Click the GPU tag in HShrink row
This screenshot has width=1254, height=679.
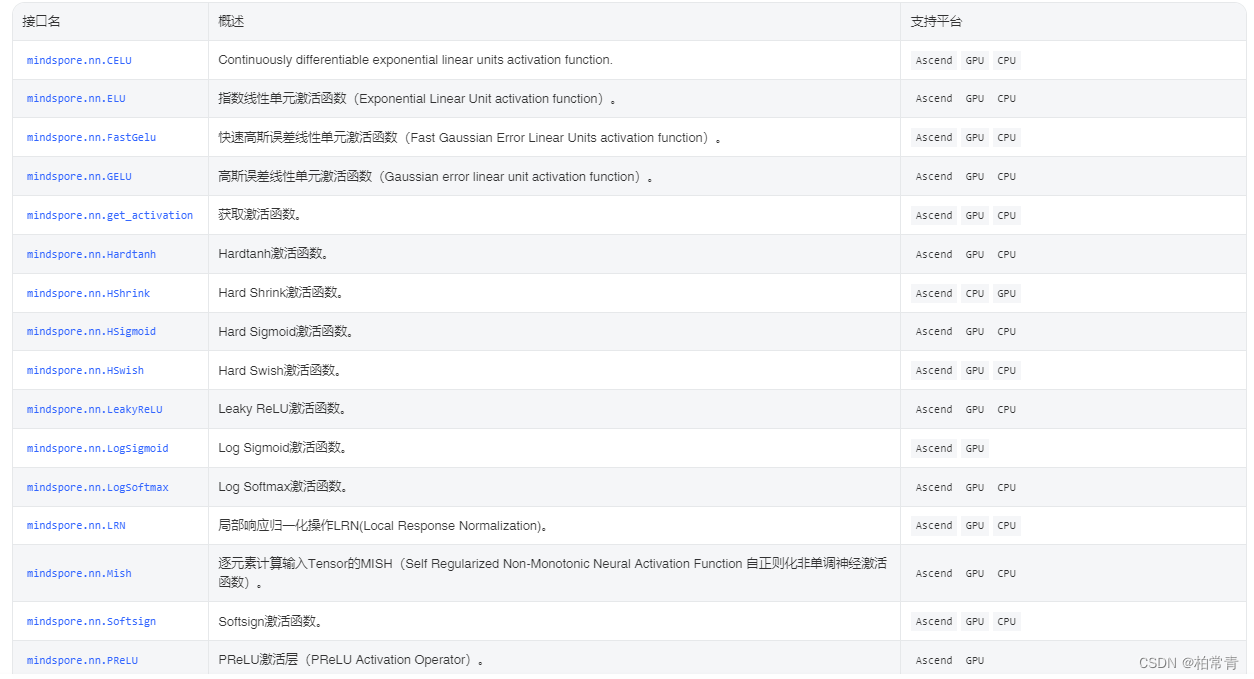(x=1007, y=294)
